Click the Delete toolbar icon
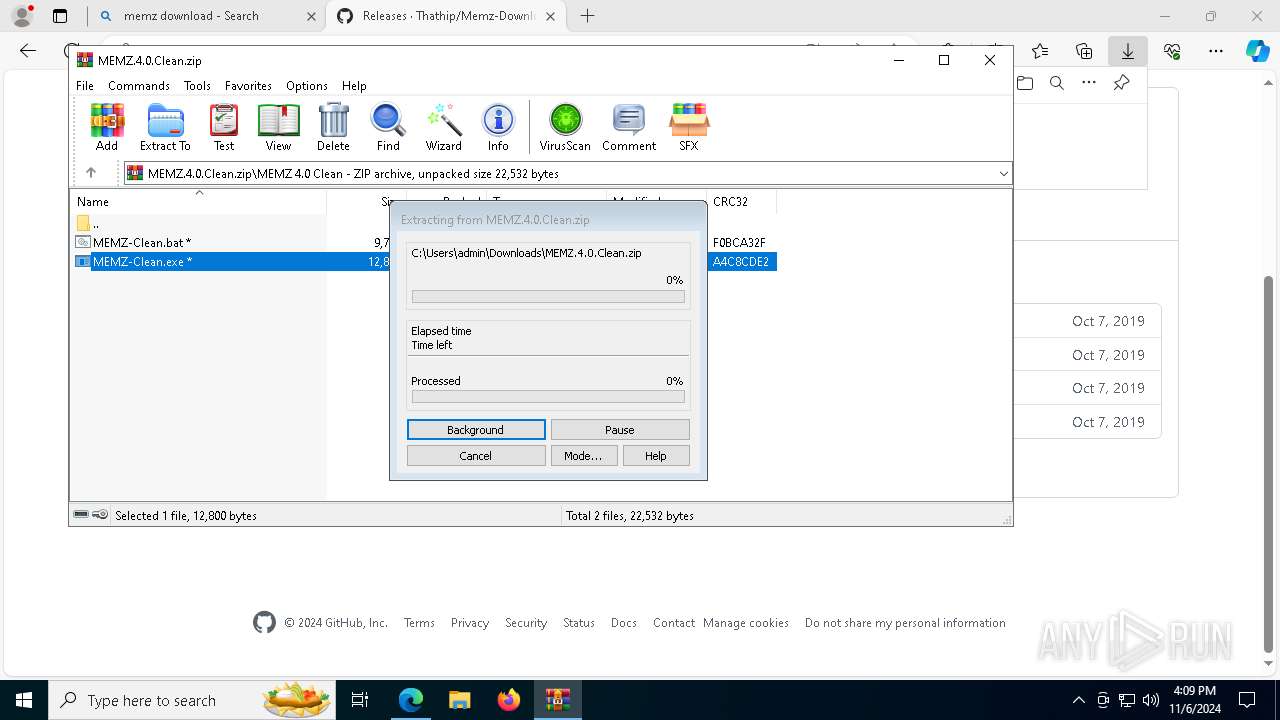Viewport: 1280px width, 720px height. click(333, 127)
